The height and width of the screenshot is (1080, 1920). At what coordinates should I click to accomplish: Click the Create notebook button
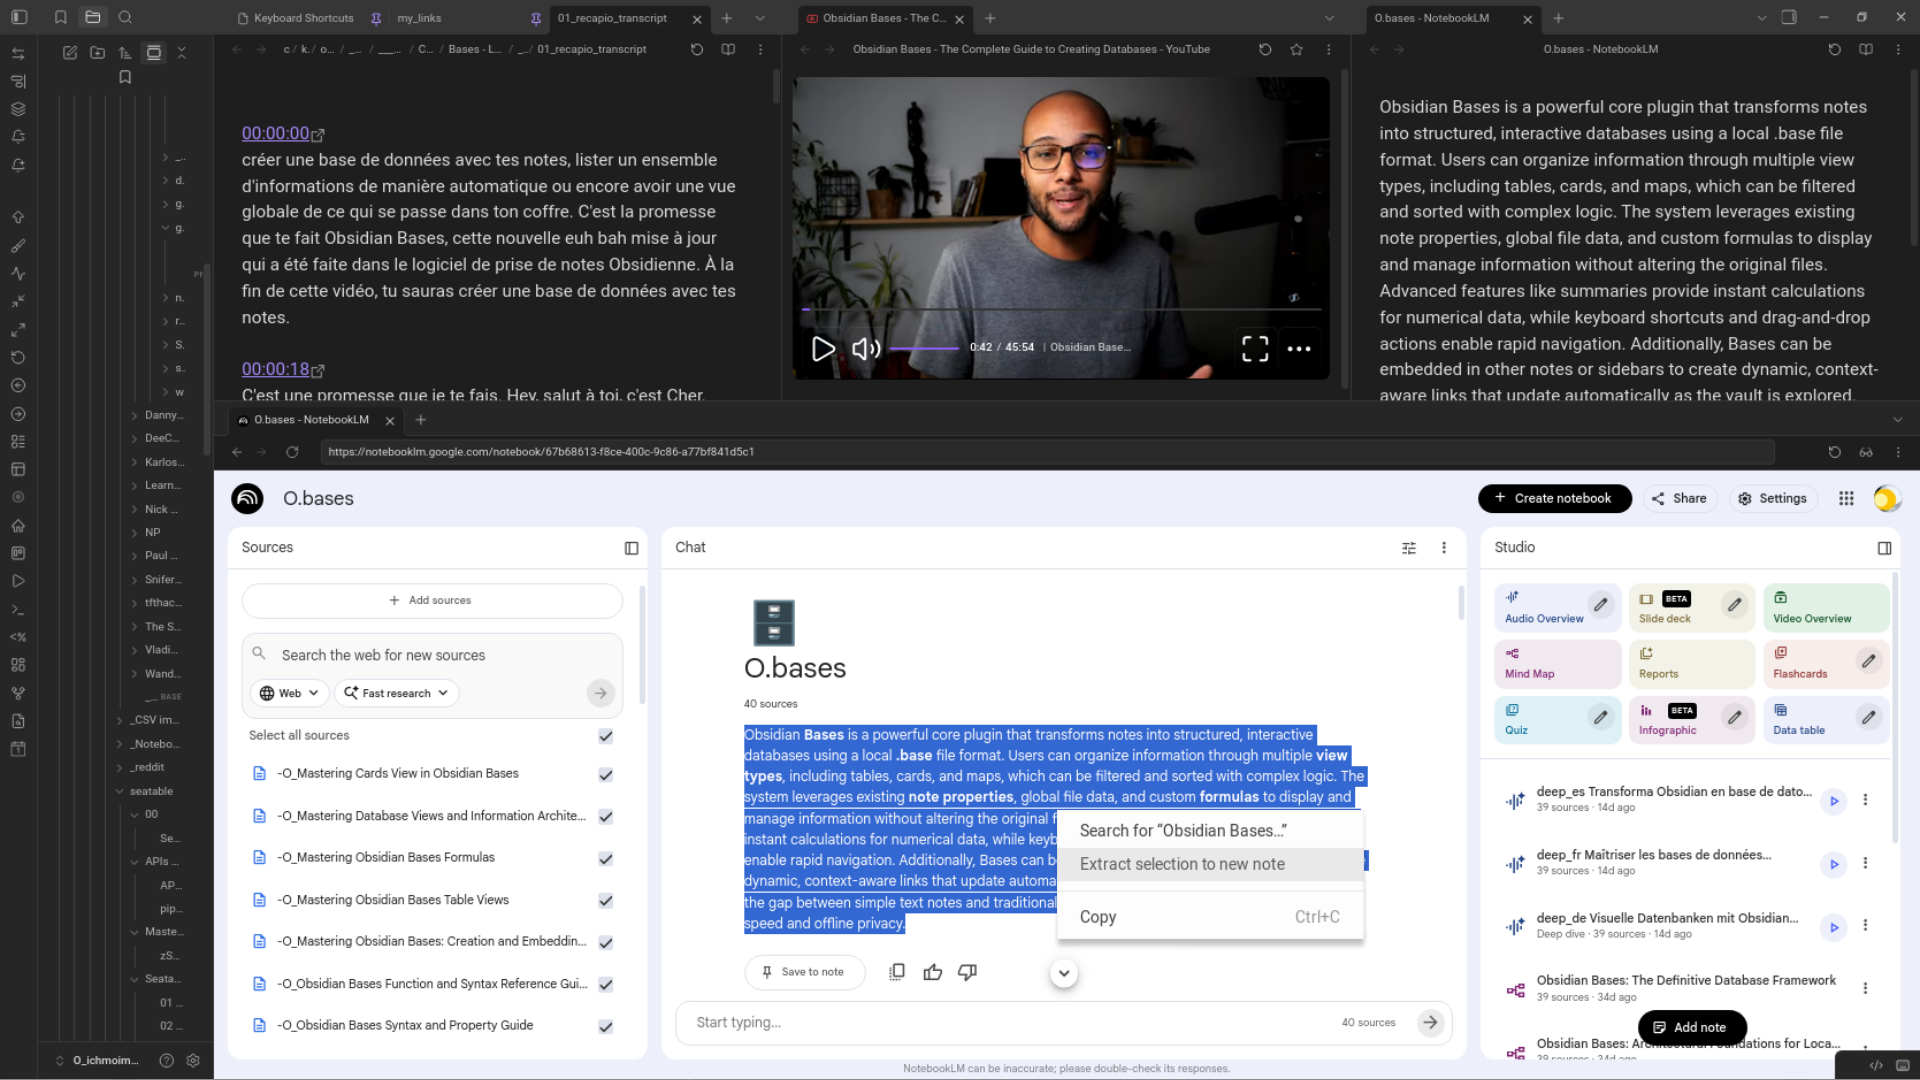coord(1554,498)
